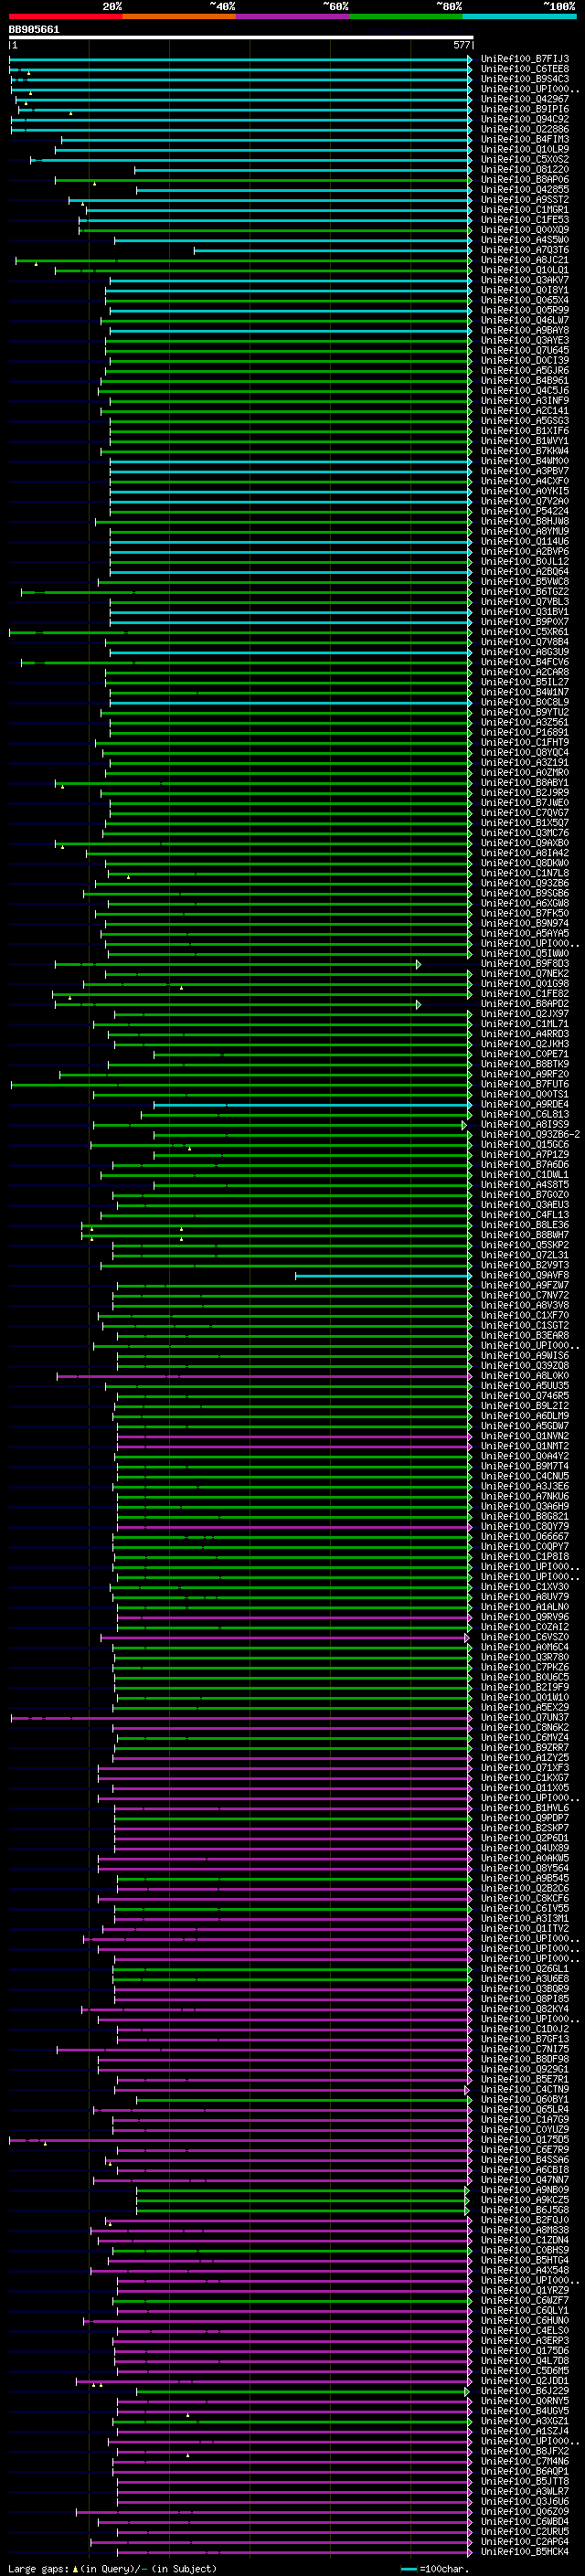Select the UniRef100_B5JTT8 label
Image resolution: width=585 pixels, height=2576 pixels.
[525, 2480]
